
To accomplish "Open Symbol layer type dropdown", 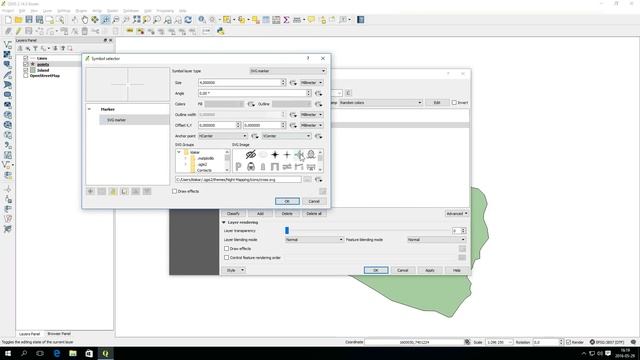I will [287, 71].
